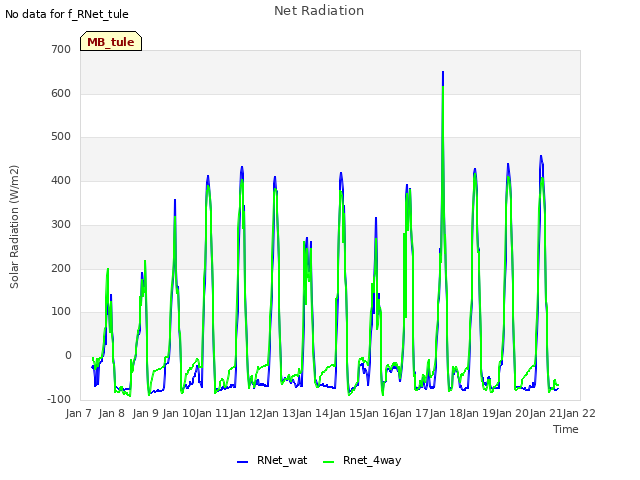Viewport: 640px width, 480px height.
Task: Click the 'No data for f_RNet_tule' message
Action: (x=67, y=14)
